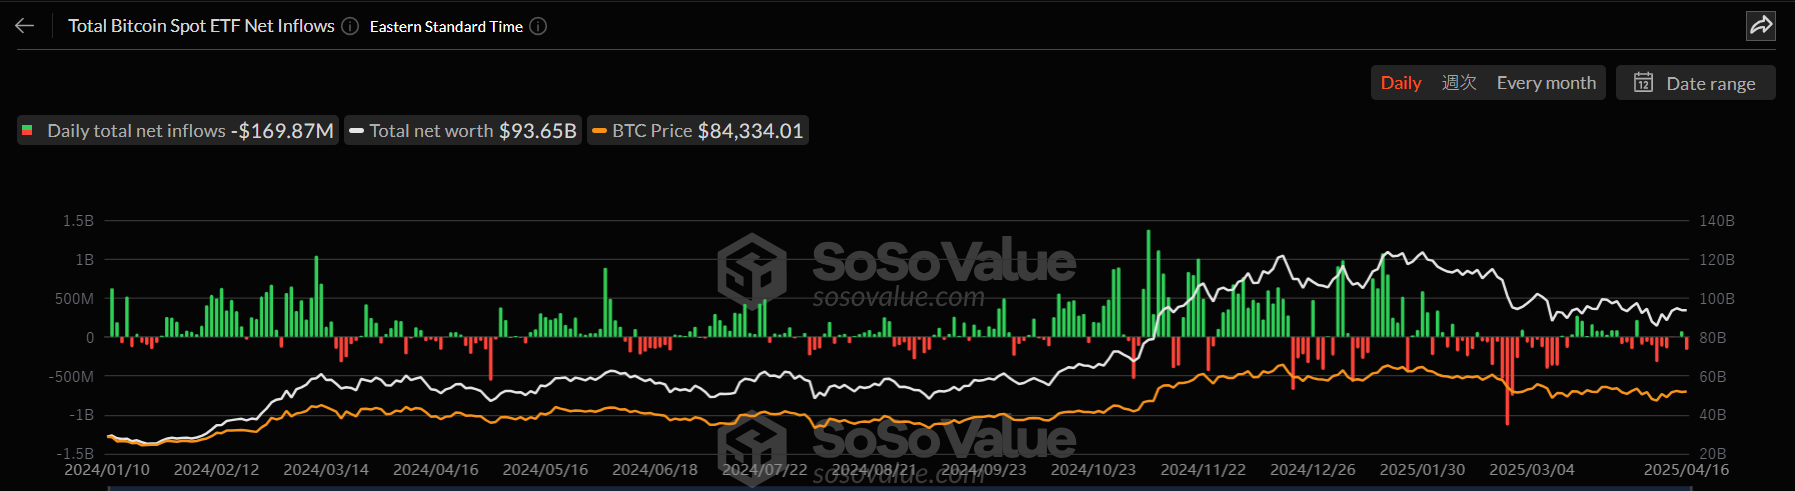
Task: Click the 20B right axis label
Action: (x=1713, y=454)
